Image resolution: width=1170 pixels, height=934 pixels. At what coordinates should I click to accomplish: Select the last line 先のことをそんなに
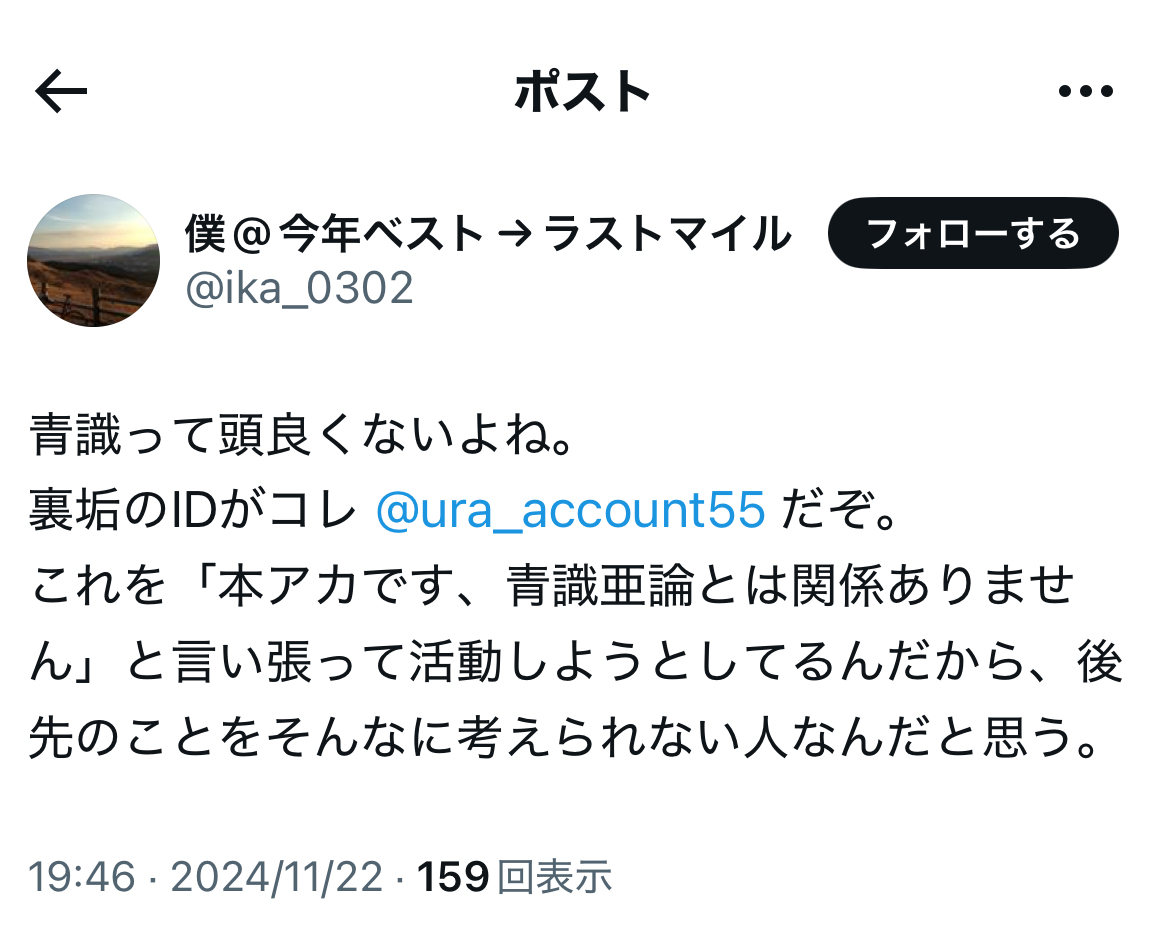563,739
